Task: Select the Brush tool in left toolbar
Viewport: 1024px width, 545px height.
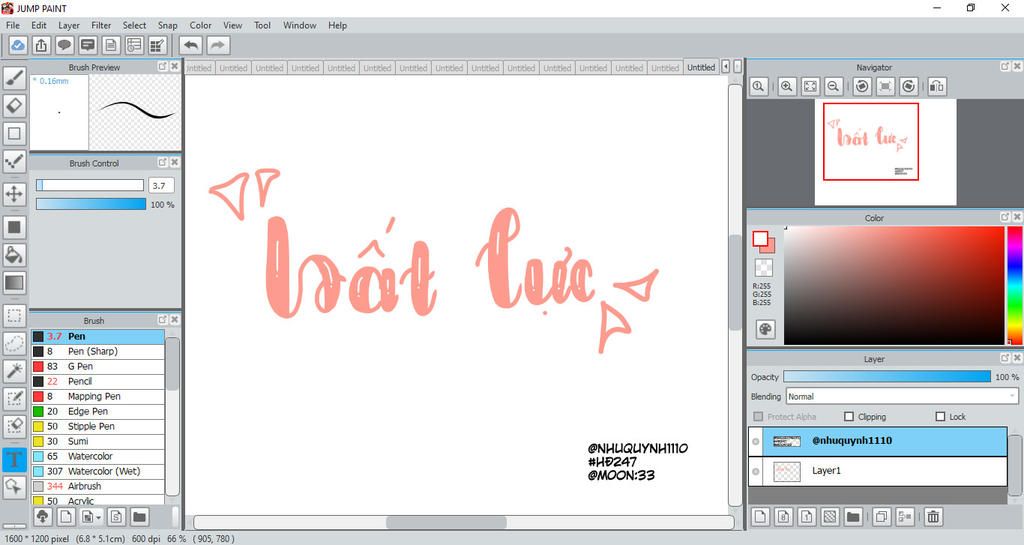Action: pos(14,78)
